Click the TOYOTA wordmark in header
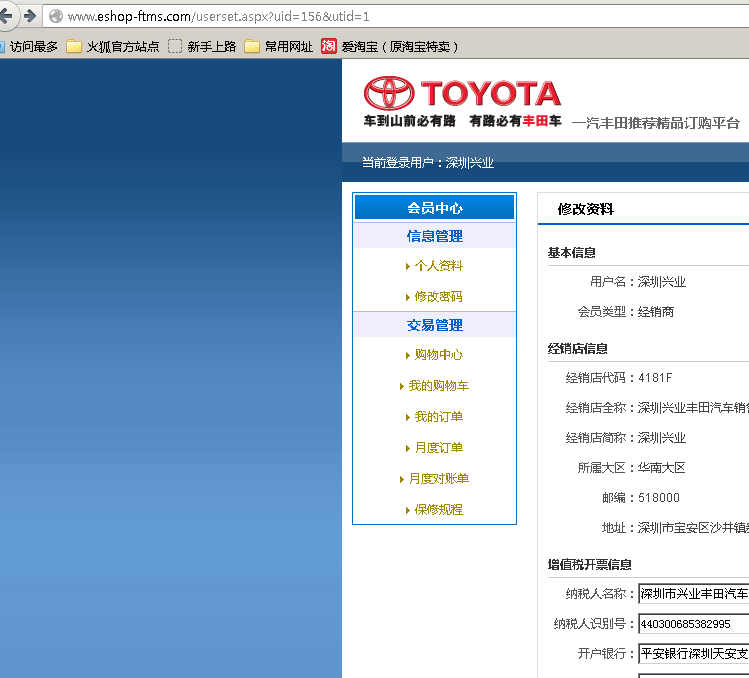Viewport: 749px width, 678px height. click(491, 93)
